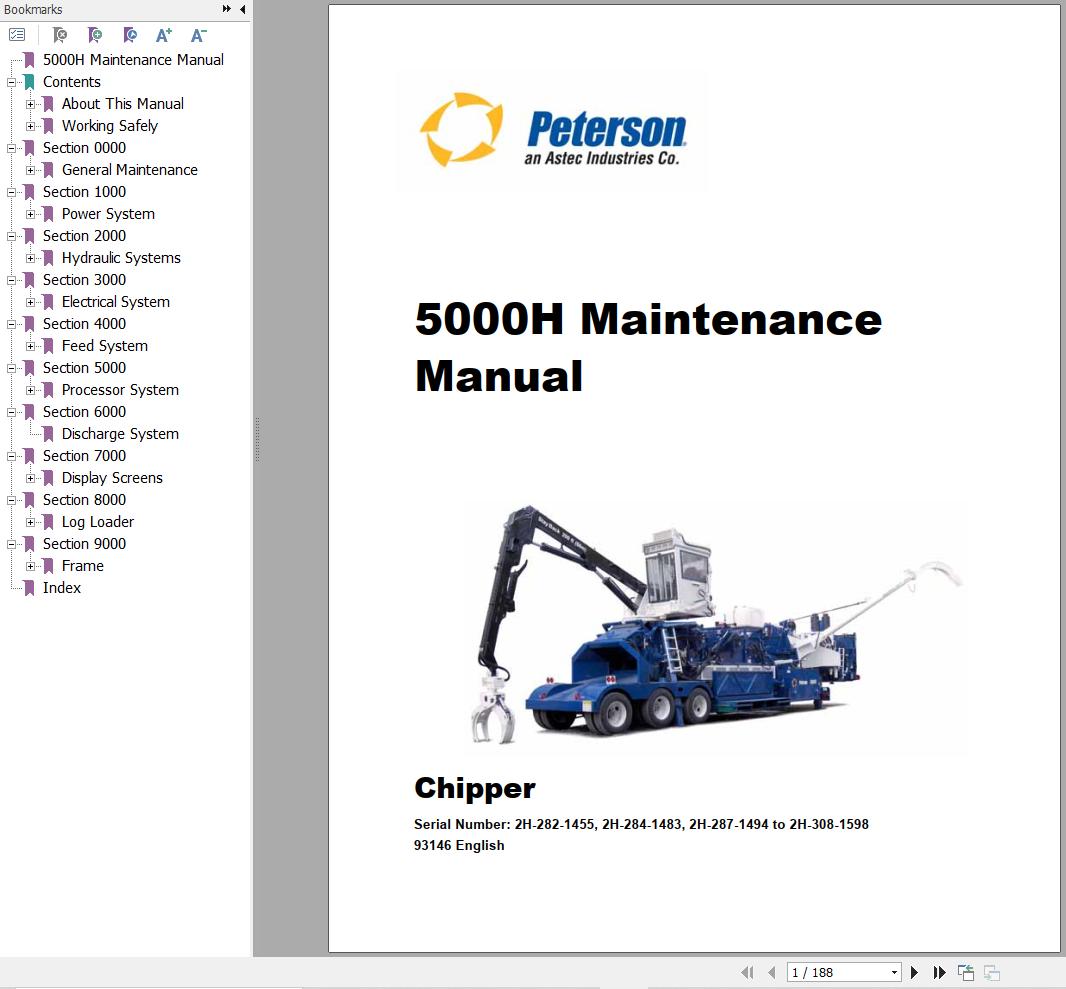Click the bookmark icon beside Feed System
This screenshot has width=1066, height=989.
(48, 346)
